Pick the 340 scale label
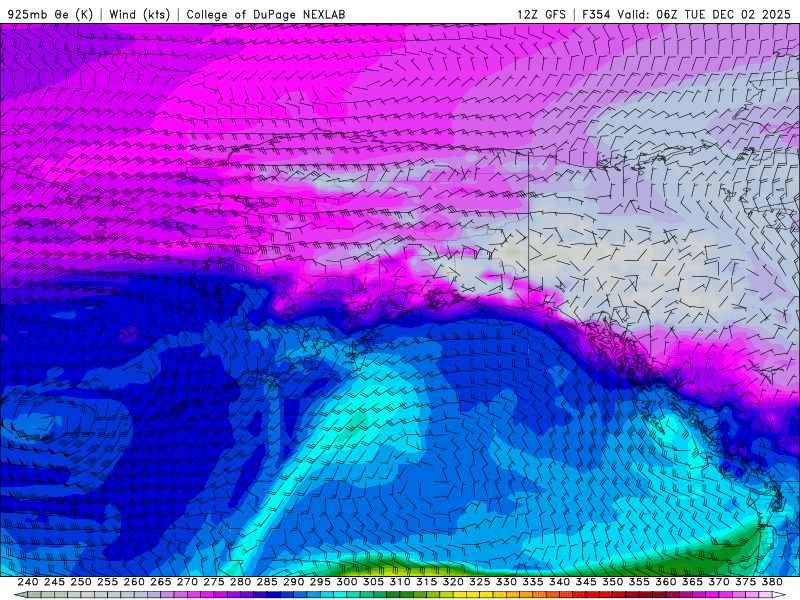 [559, 582]
